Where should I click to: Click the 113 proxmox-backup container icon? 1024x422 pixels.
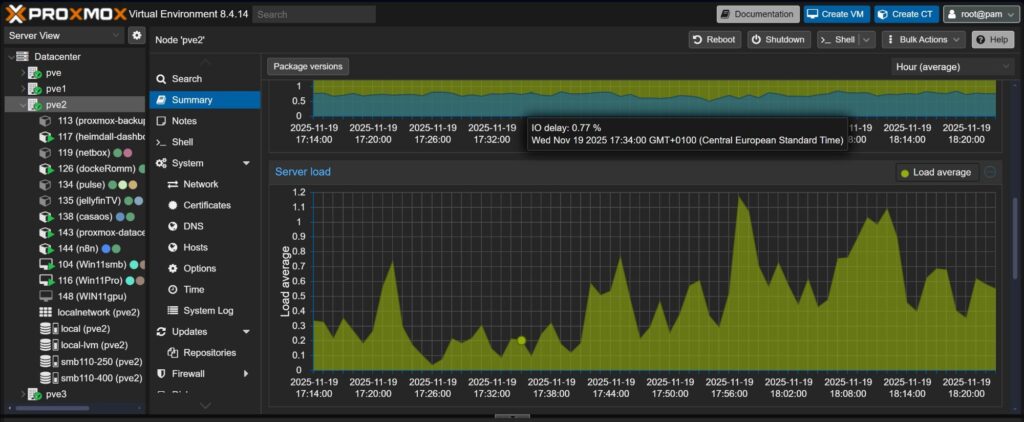coord(46,121)
